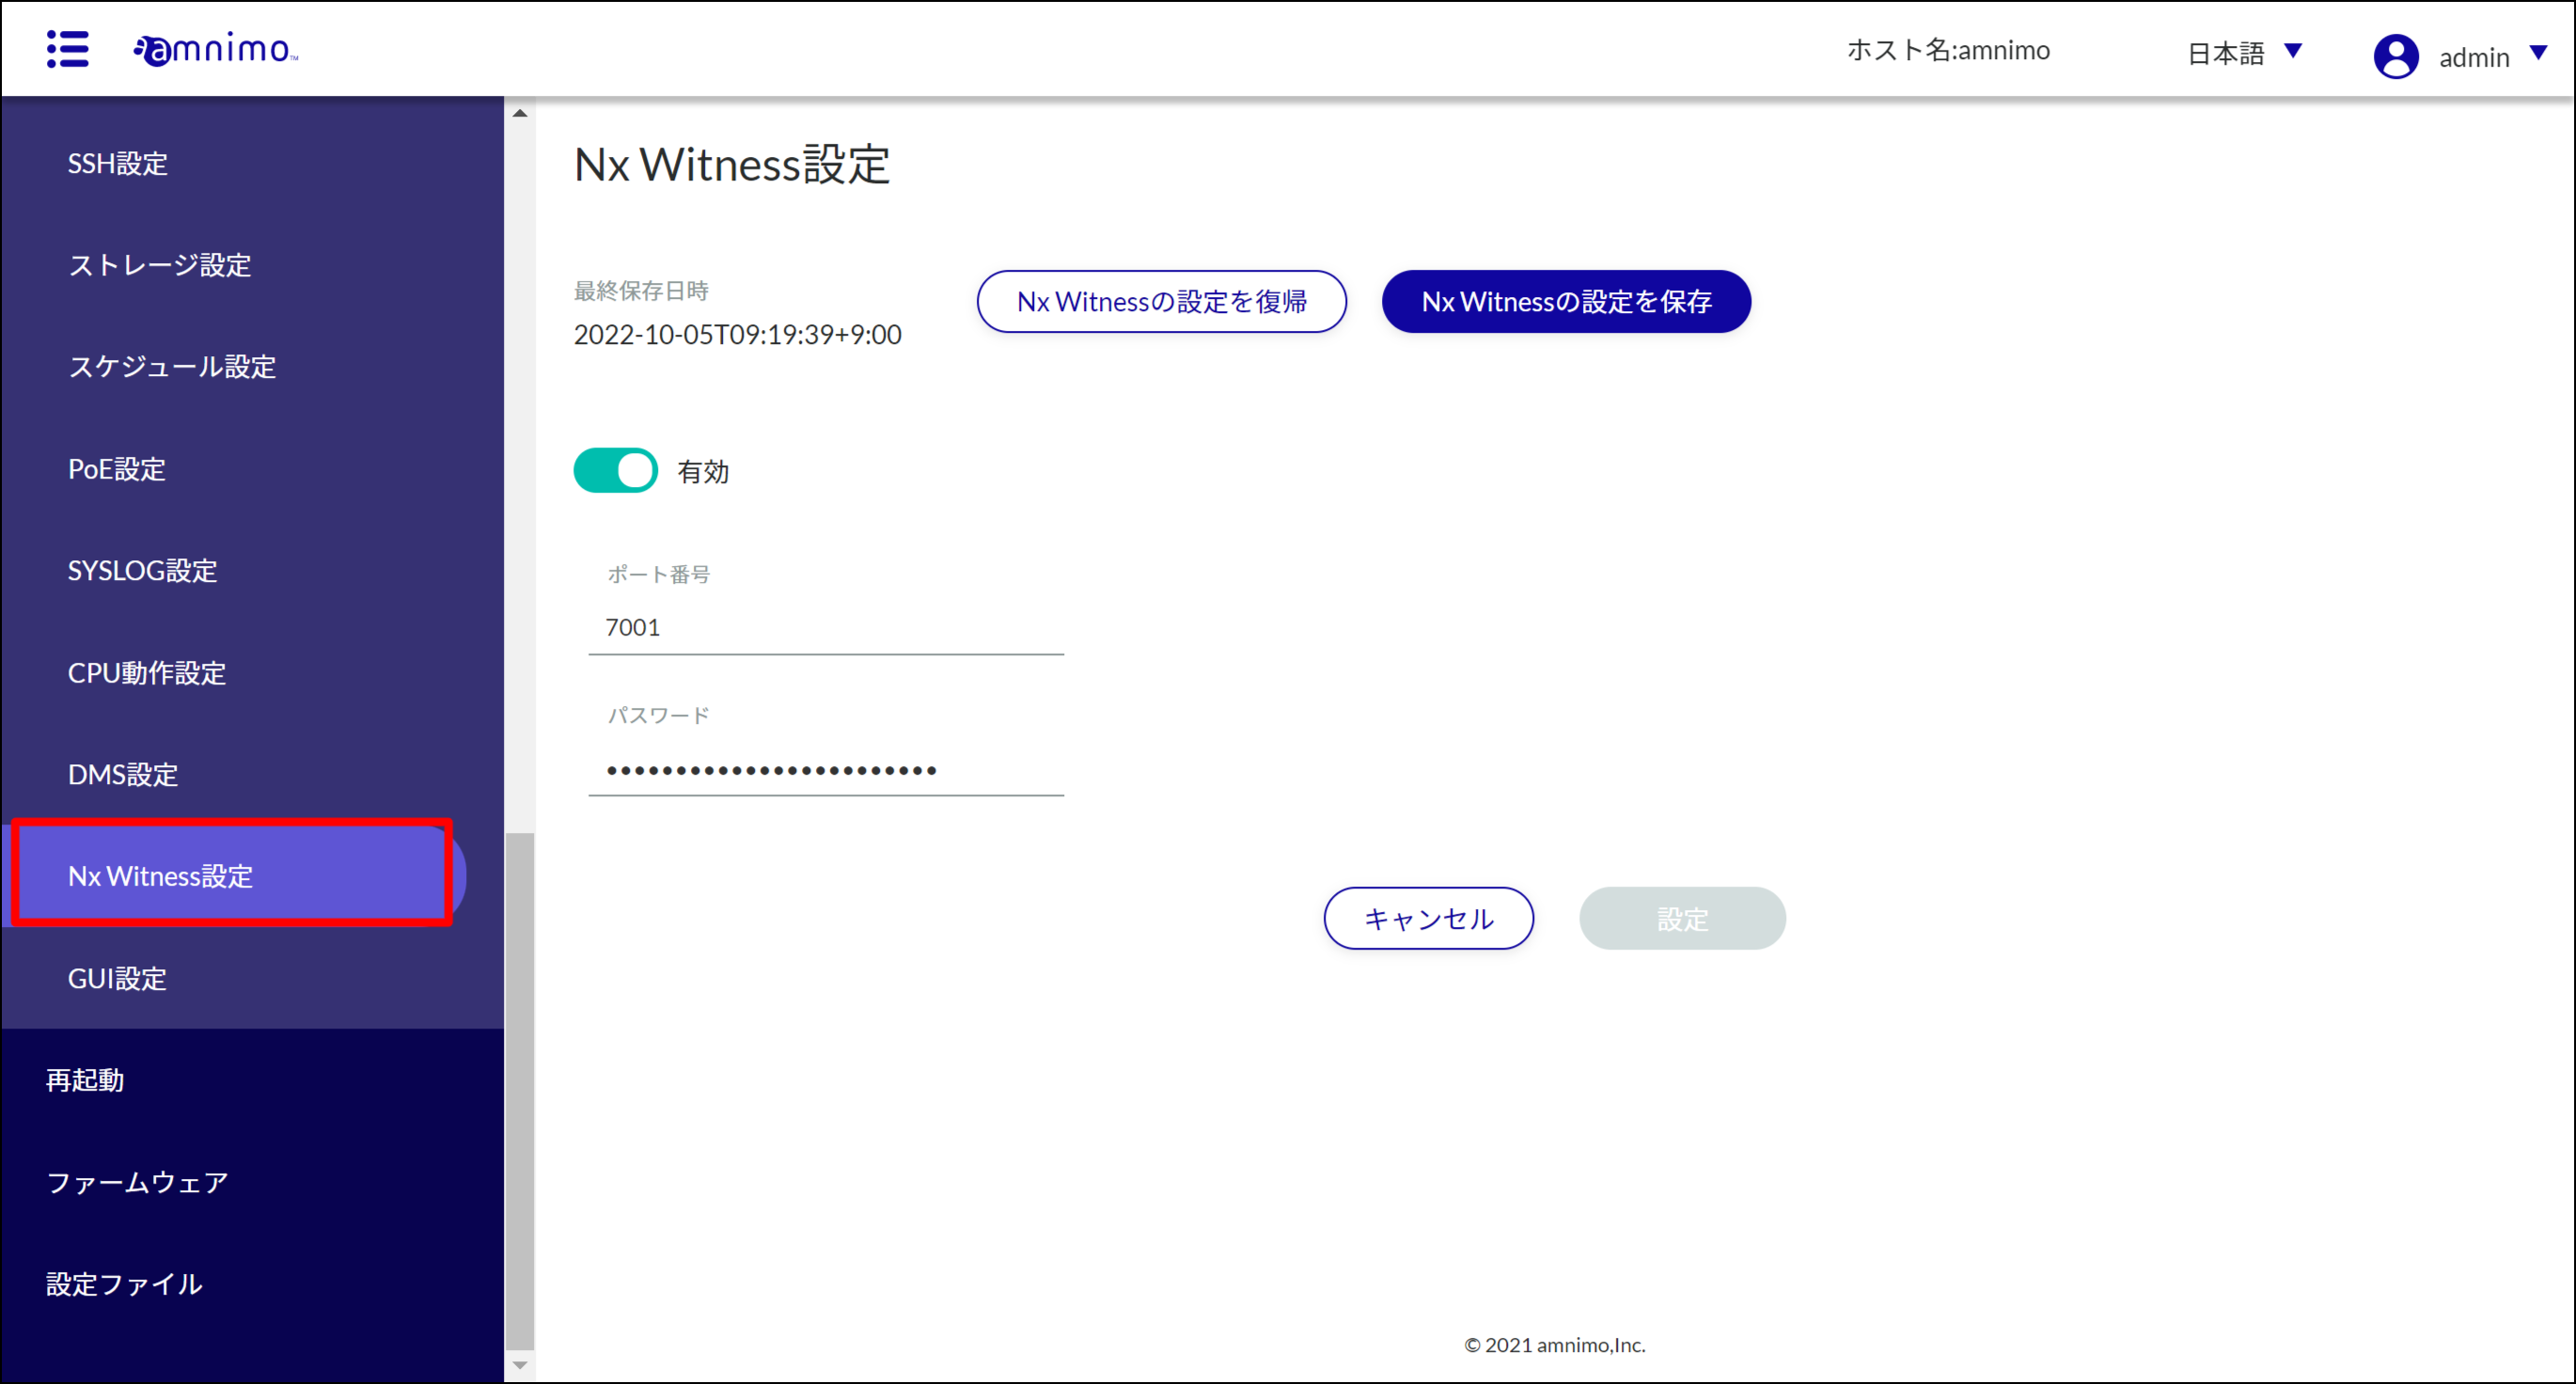
Task: Click the キャンセル button
Action: point(1428,918)
